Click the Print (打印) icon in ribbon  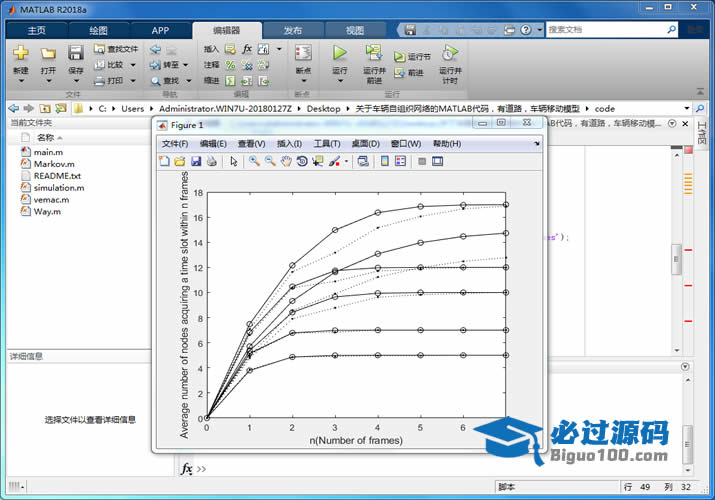click(99, 81)
